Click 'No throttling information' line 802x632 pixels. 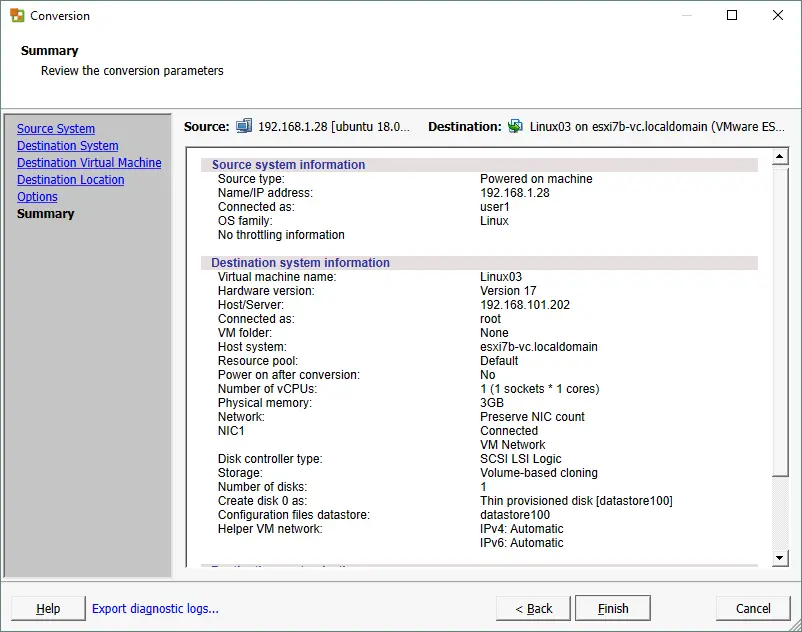coord(281,235)
